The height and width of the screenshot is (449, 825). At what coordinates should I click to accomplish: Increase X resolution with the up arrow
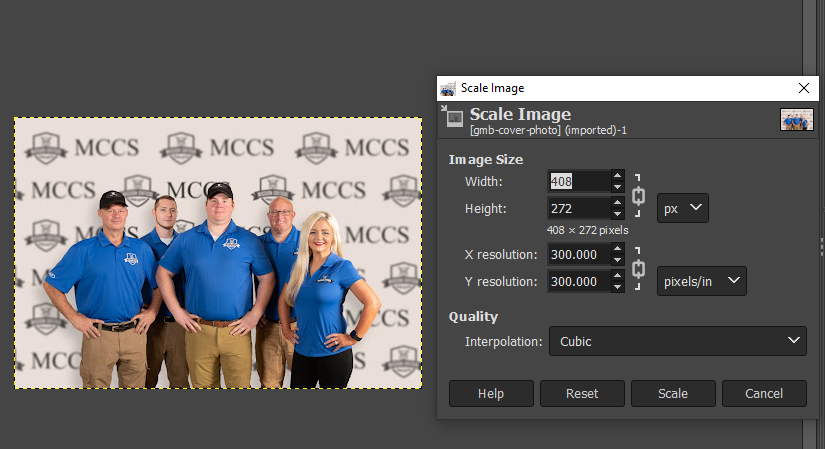click(618, 249)
